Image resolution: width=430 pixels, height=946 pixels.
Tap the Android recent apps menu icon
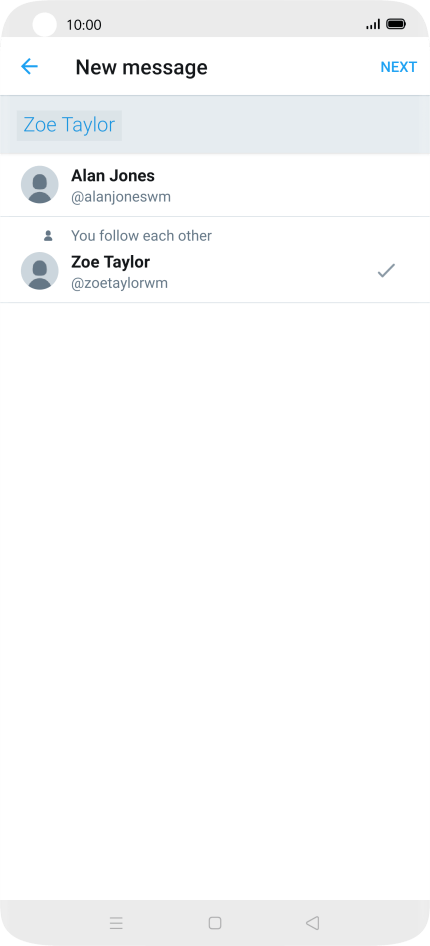[116, 922]
